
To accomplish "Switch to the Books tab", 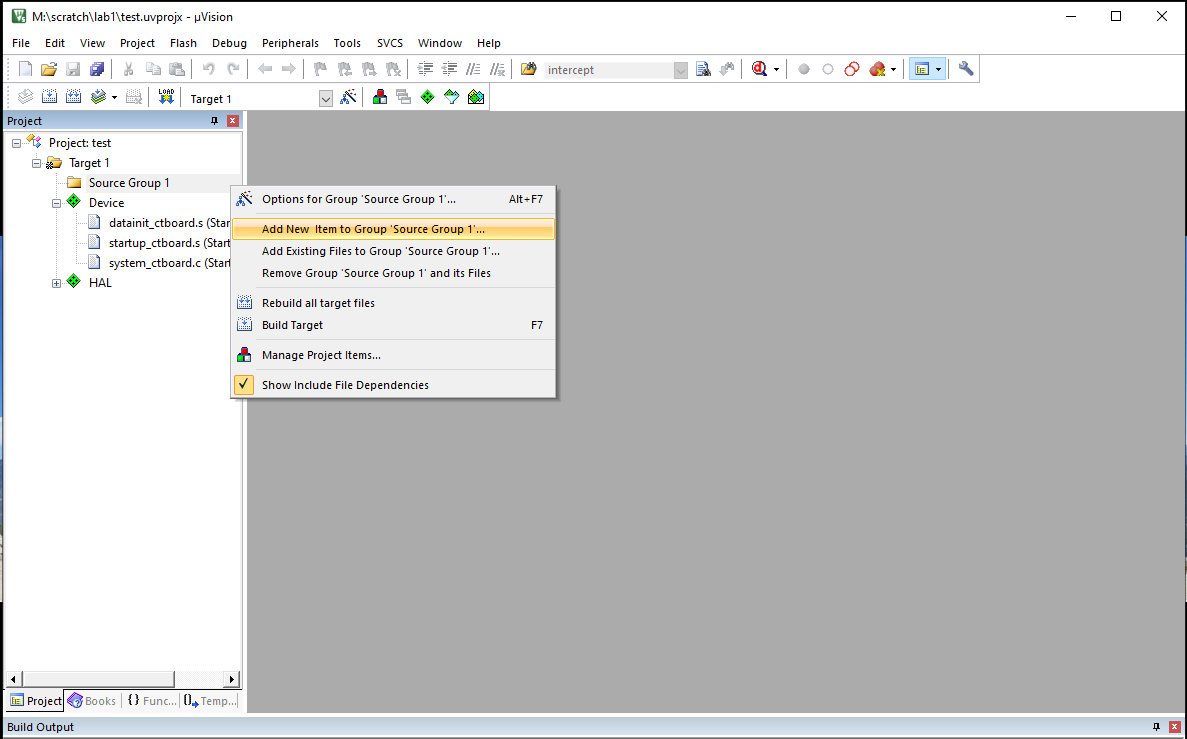I will pyautogui.click(x=92, y=701).
